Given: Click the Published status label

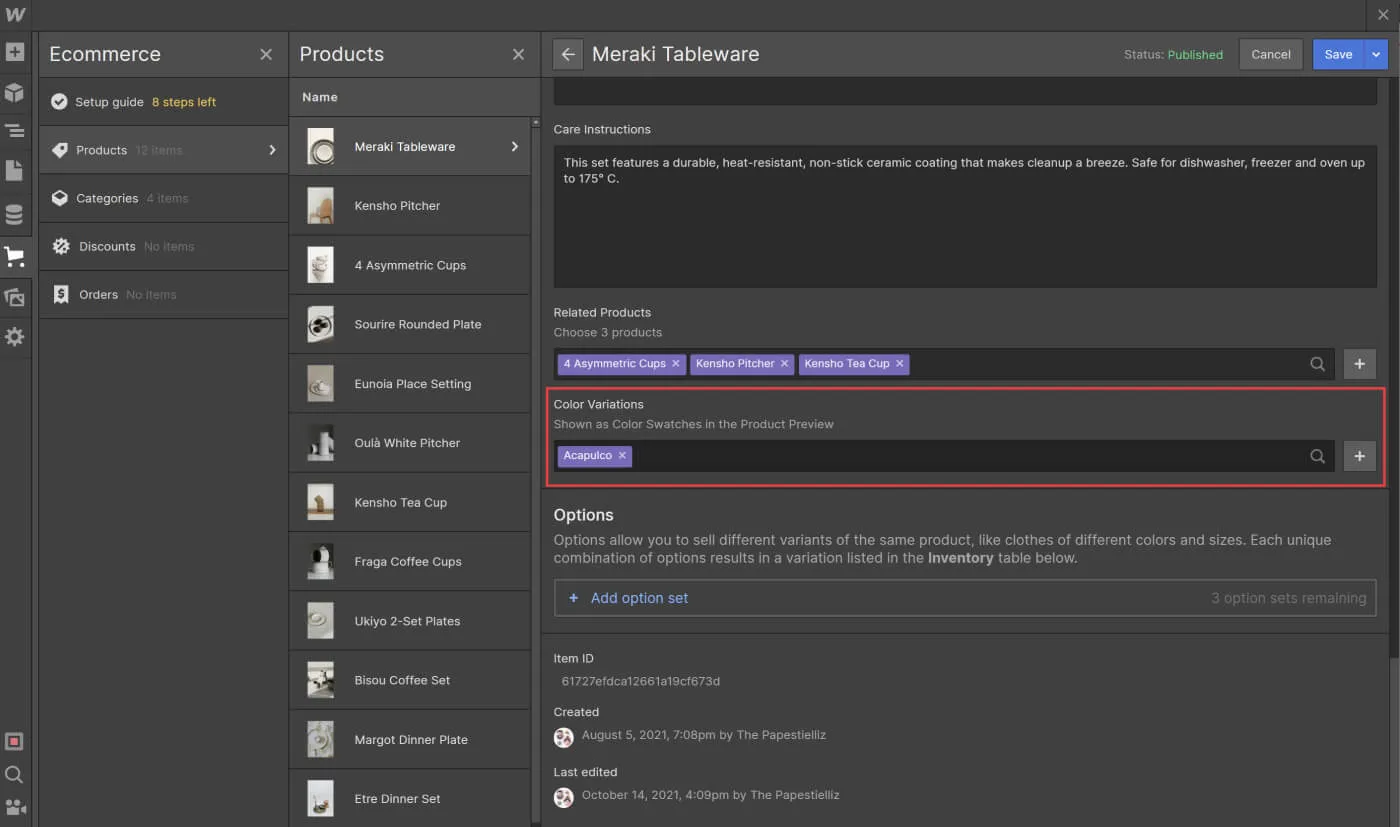Looking at the screenshot, I should 1195,55.
